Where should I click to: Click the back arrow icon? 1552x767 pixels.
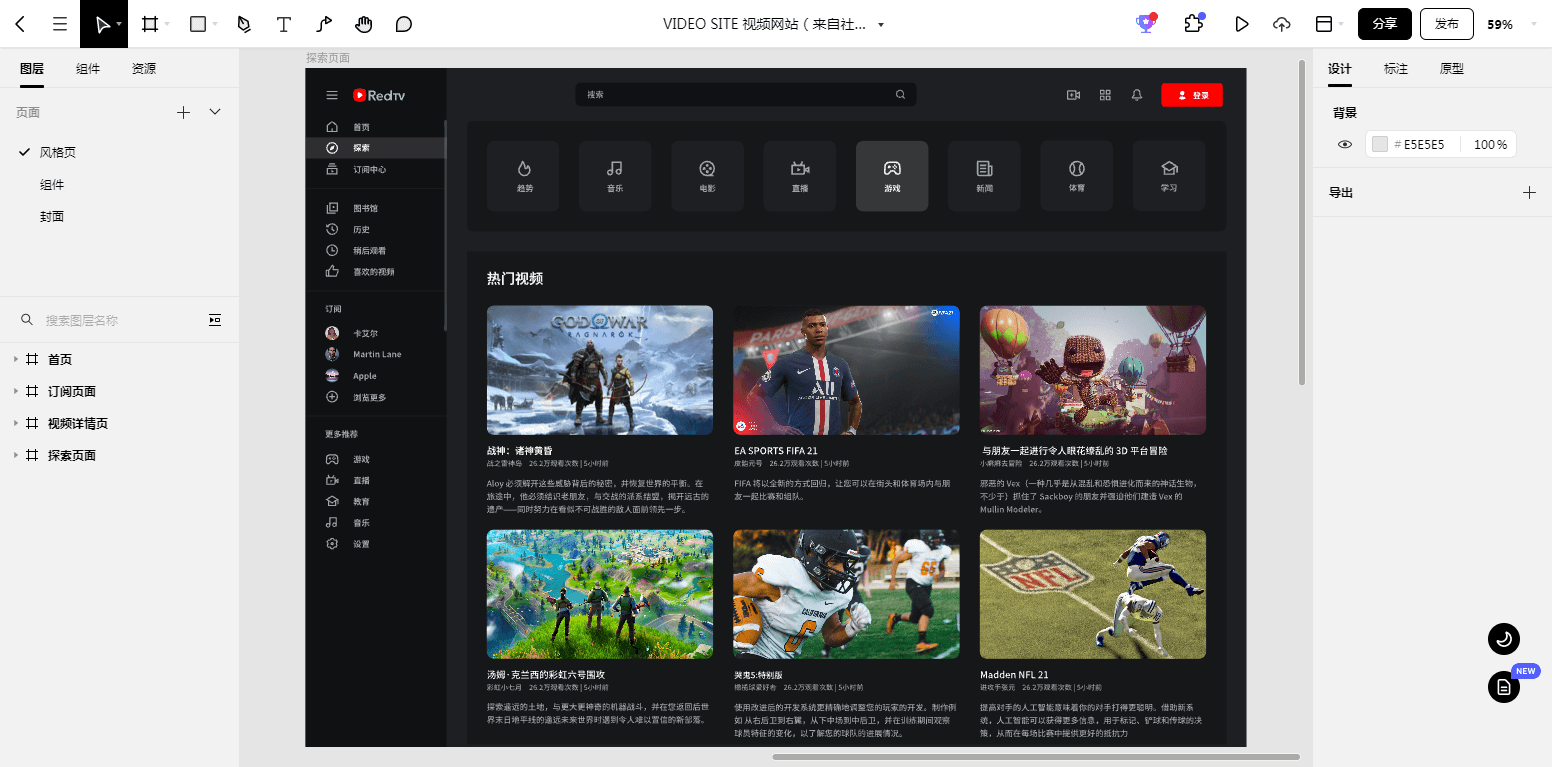coord(21,24)
